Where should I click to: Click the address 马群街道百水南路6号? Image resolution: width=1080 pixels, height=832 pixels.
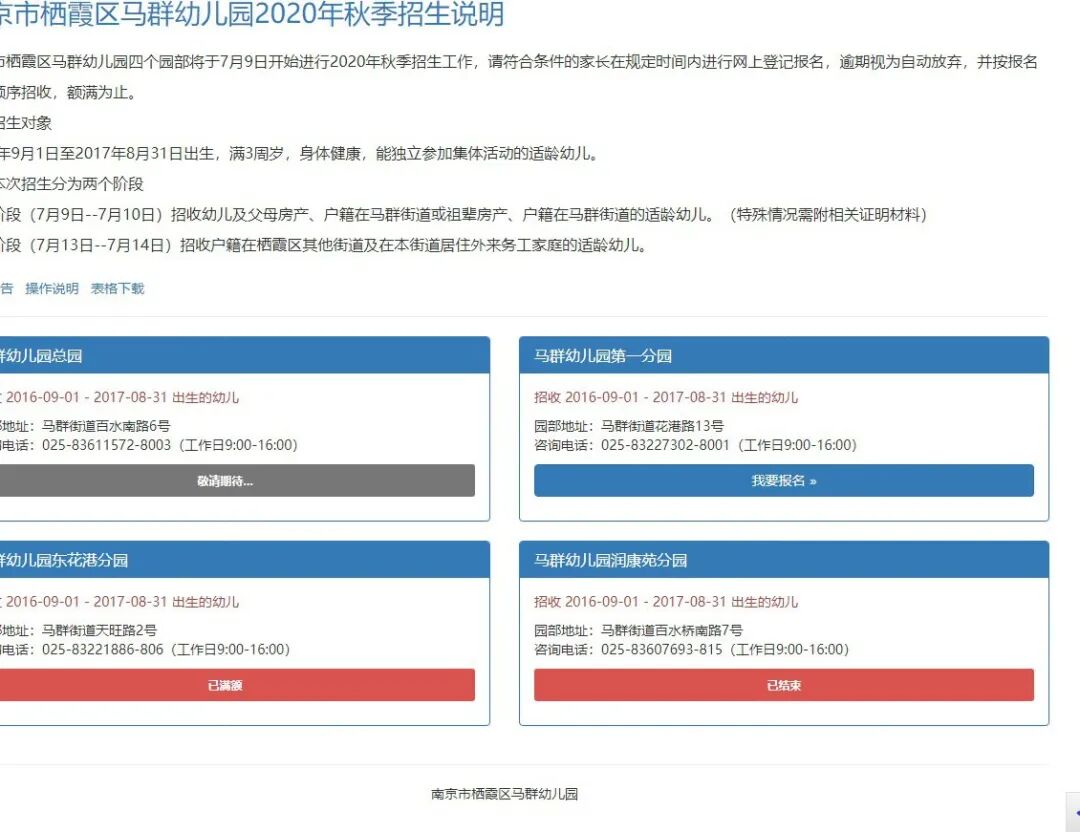tap(106, 426)
